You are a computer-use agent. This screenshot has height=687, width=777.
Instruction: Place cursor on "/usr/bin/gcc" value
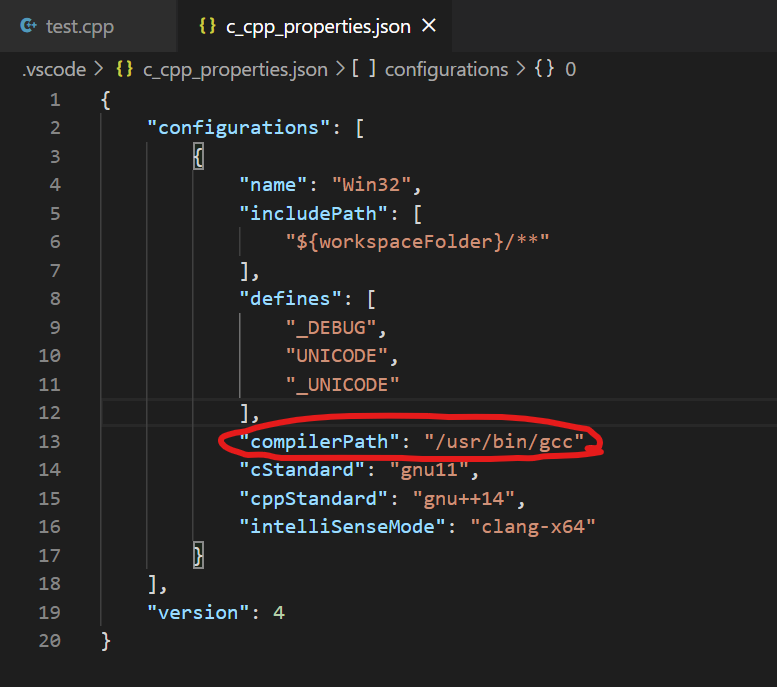[504, 441]
